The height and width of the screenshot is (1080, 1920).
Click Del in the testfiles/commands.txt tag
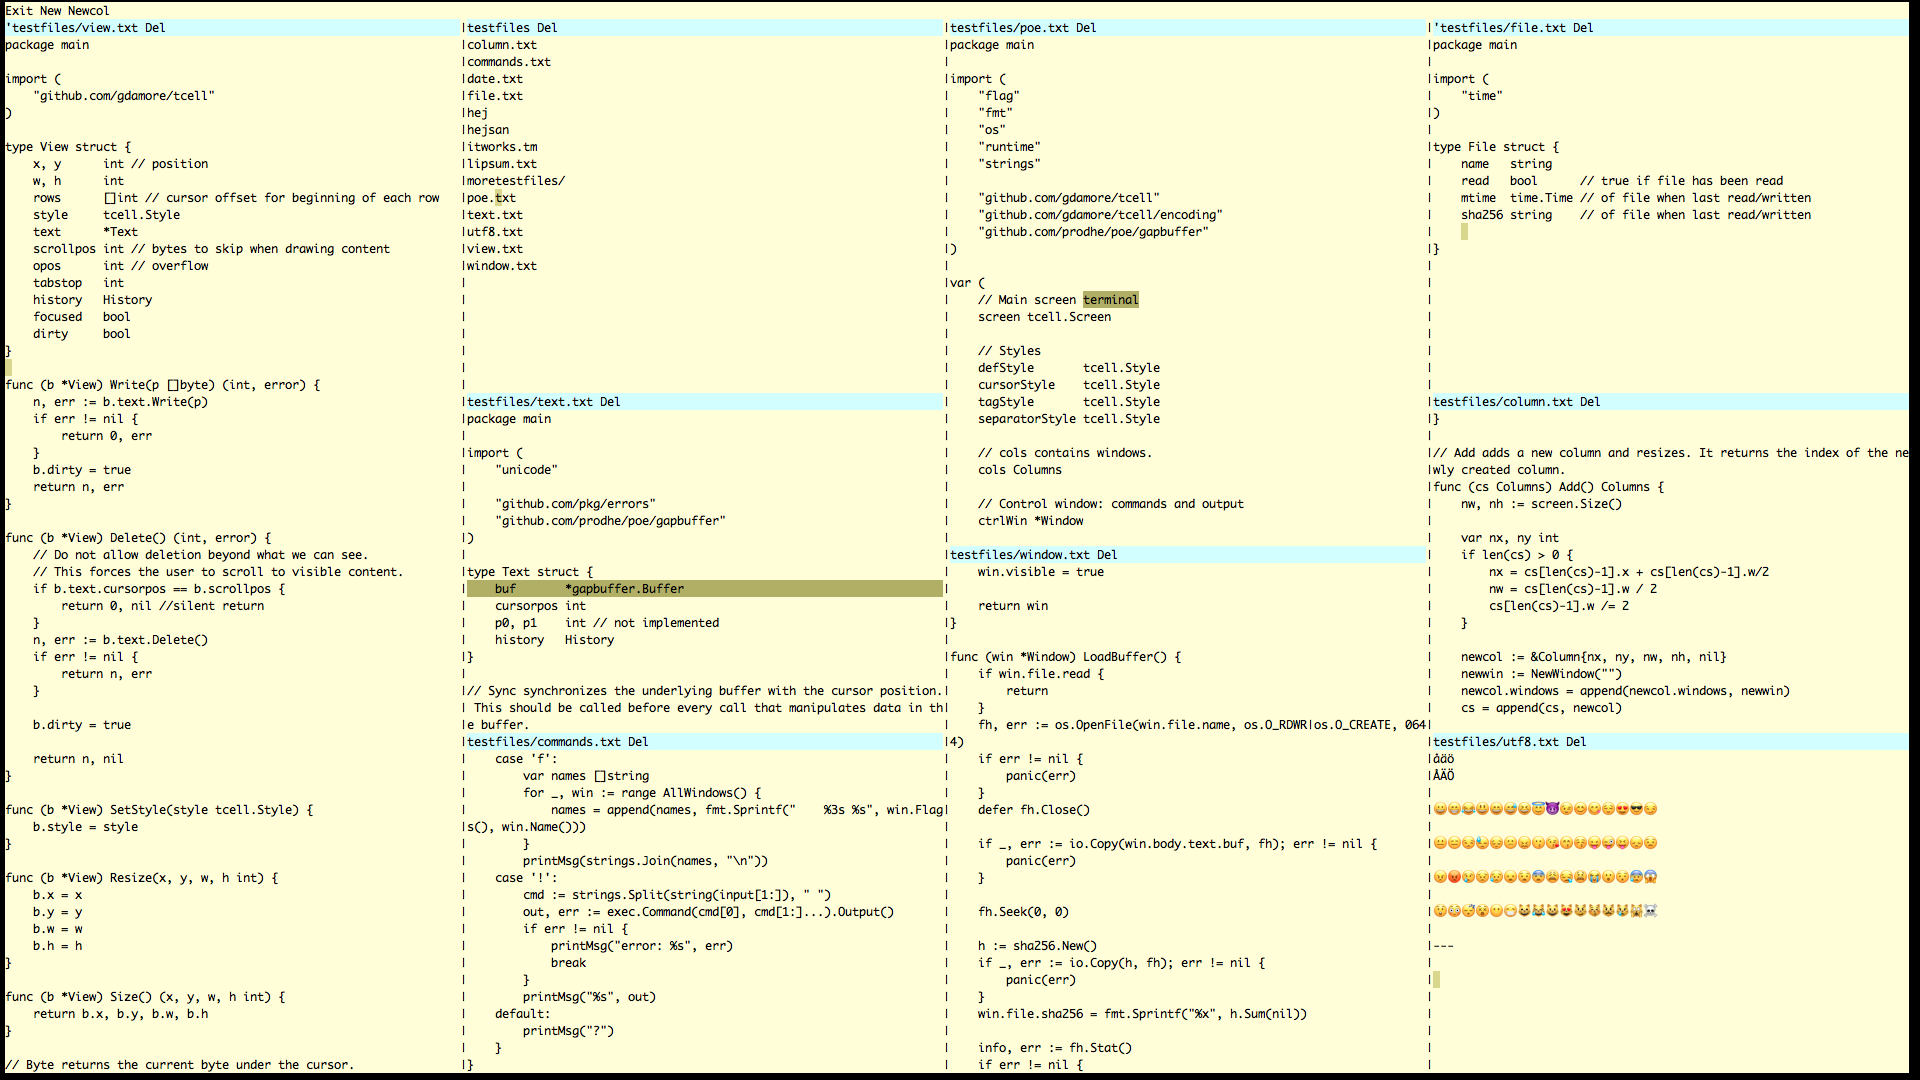(638, 742)
